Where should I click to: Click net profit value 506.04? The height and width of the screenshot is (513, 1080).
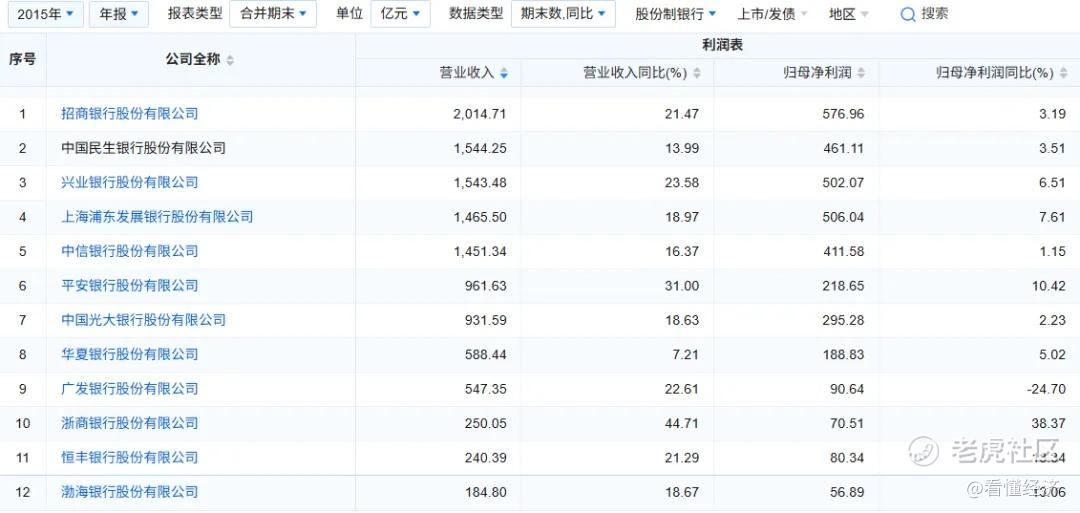point(843,217)
